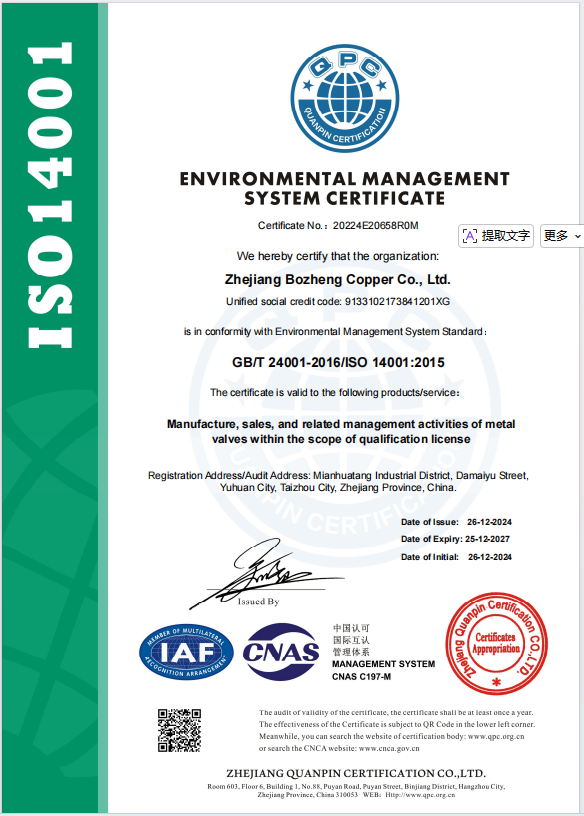Click the CNAS accreditation logo

point(281,652)
